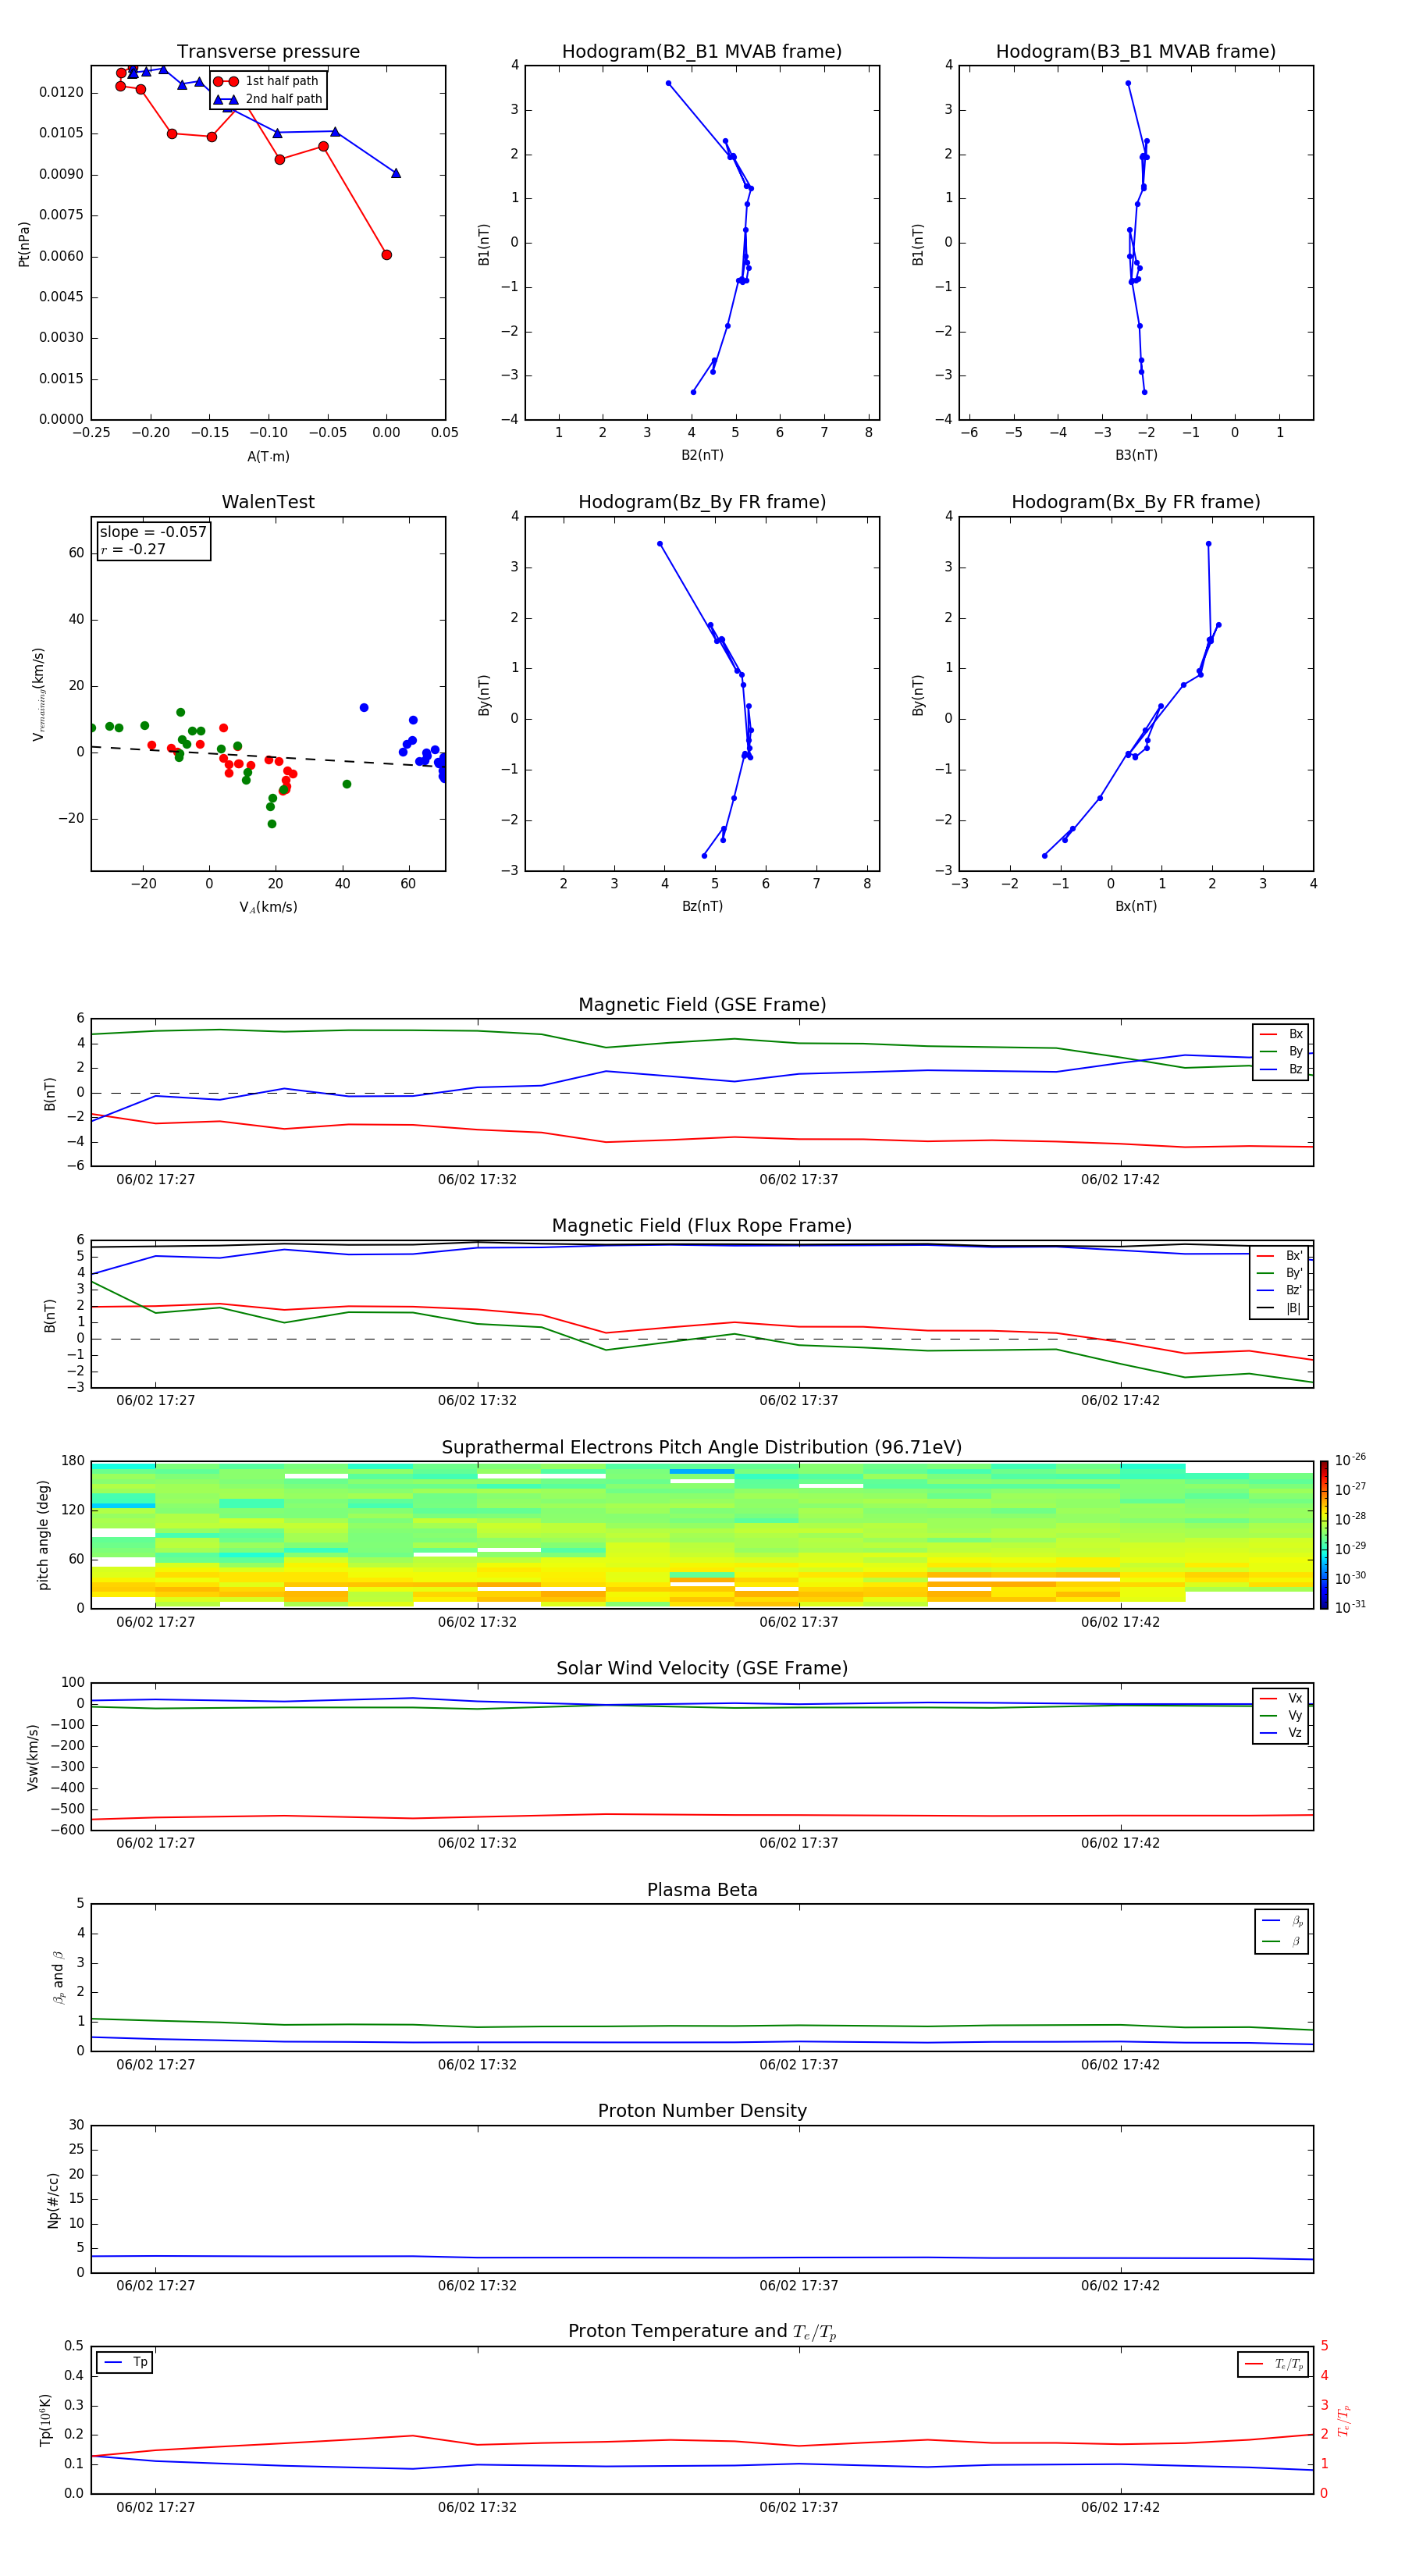Select the "slope = -0.057" annotation
The image size is (1405, 2576).
tap(153, 532)
